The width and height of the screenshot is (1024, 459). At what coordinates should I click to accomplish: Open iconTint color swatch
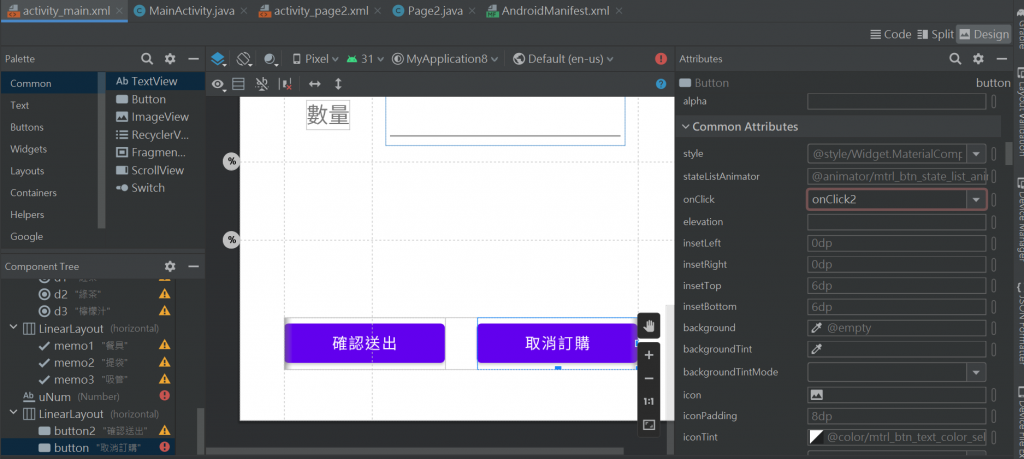pos(816,437)
